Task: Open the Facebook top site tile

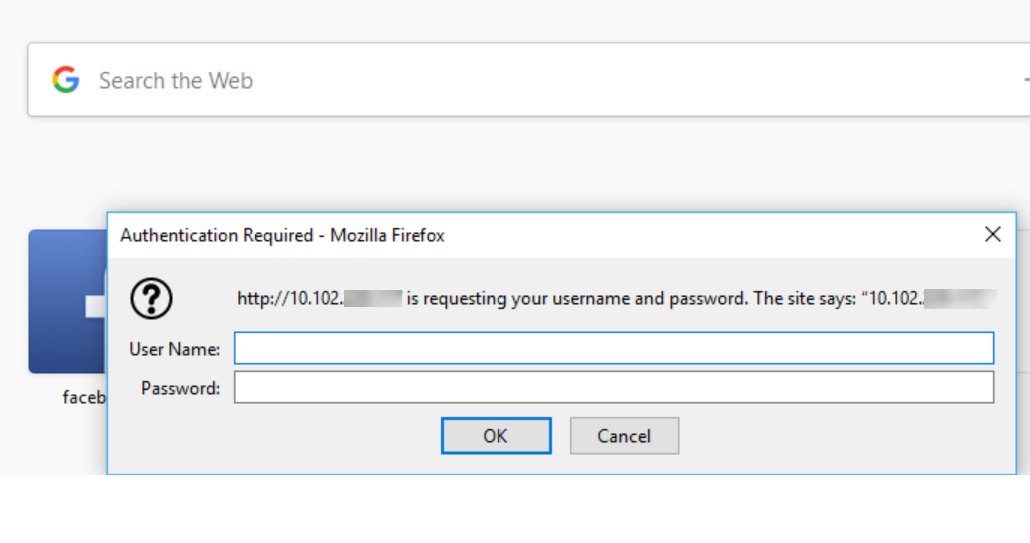Action: coord(67,301)
